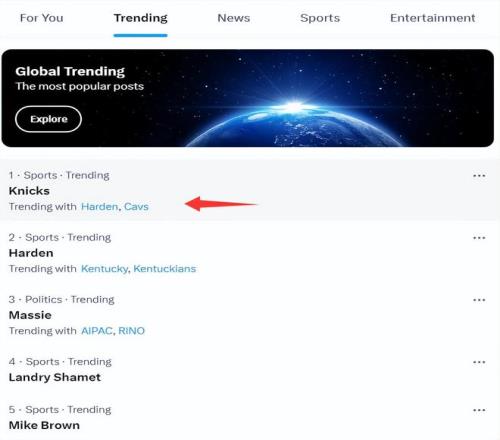This screenshot has width=500, height=440.
Task: Click the Cavs related link
Action: [x=136, y=207]
